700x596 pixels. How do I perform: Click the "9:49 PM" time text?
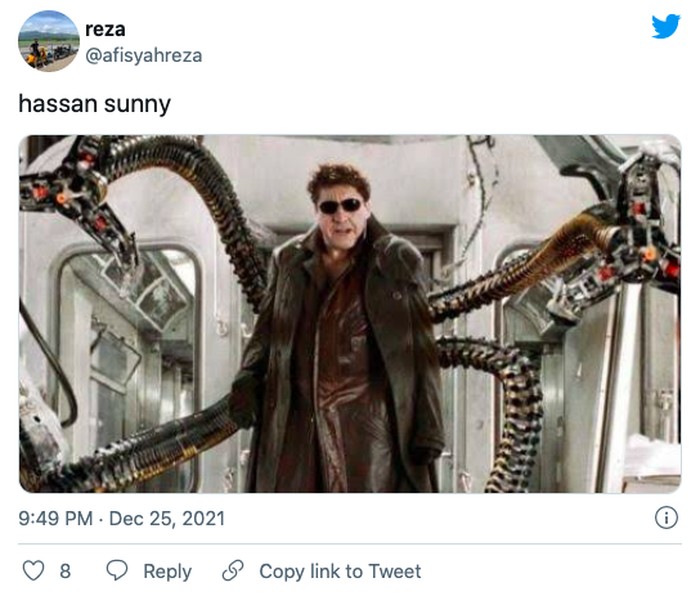click(58, 518)
